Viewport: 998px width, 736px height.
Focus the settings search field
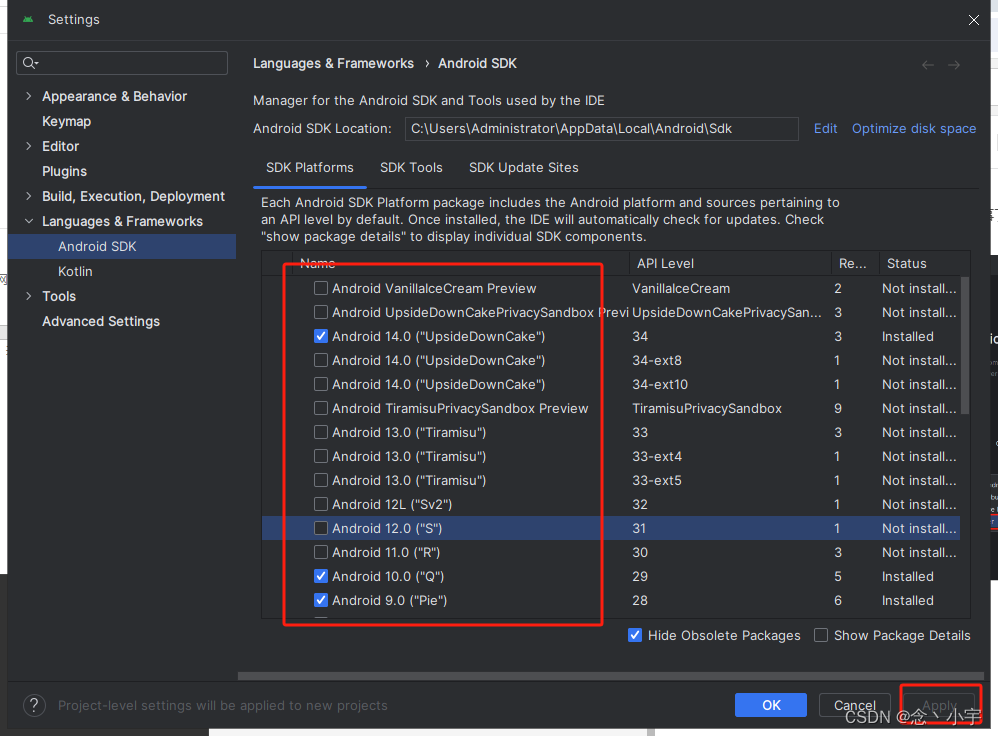(x=122, y=63)
